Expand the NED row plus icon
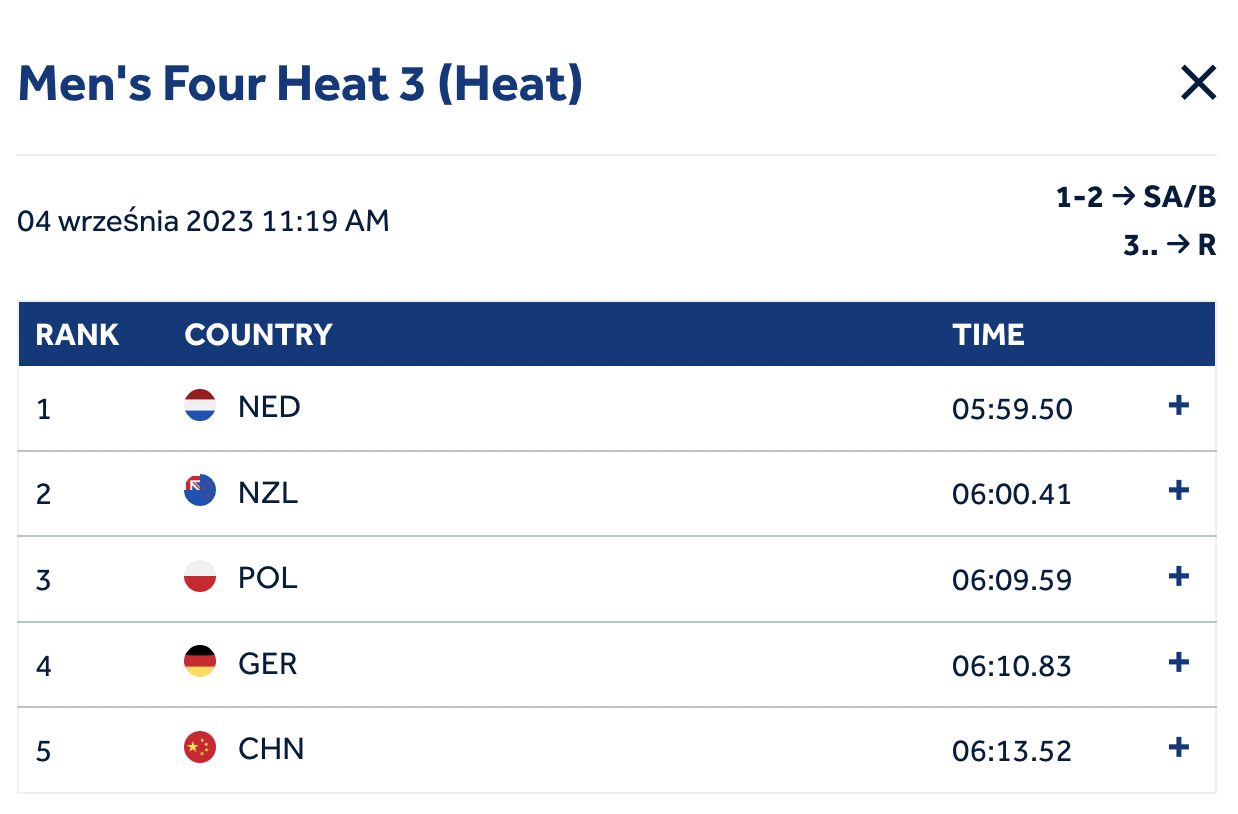 point(1179,405)
